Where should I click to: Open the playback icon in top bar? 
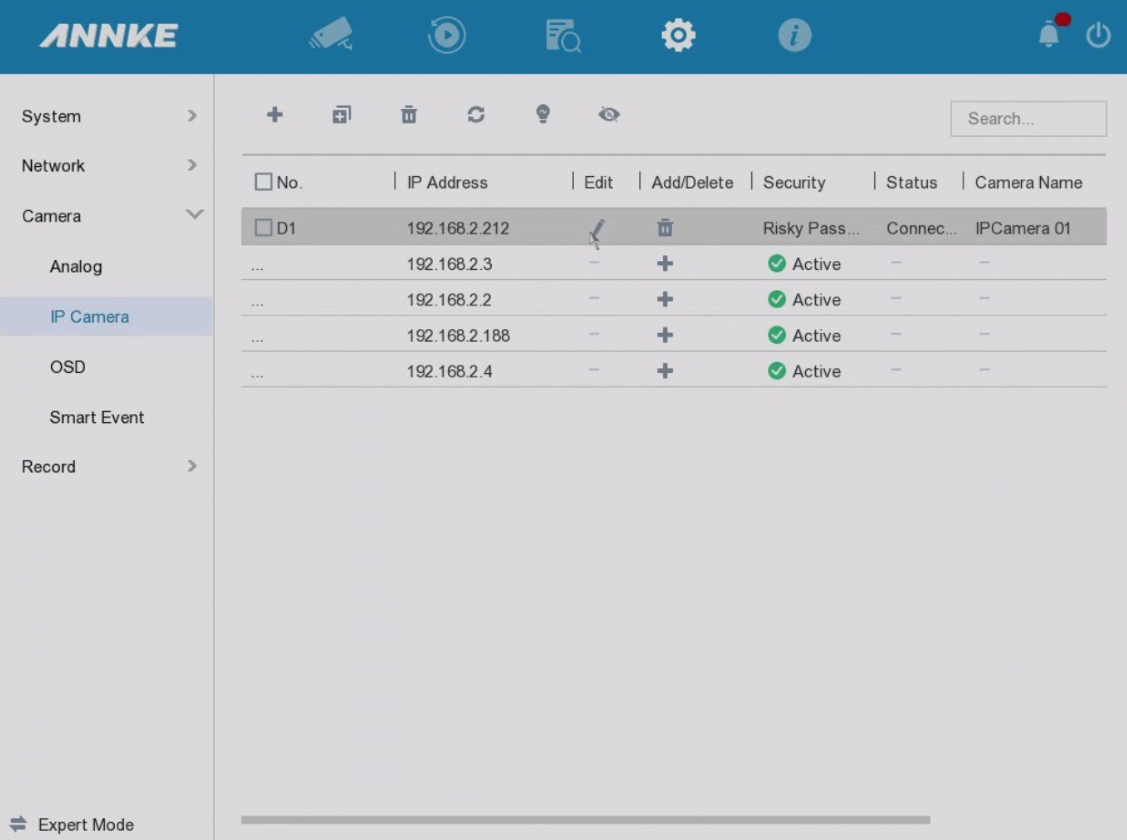[x=449, y=36]
